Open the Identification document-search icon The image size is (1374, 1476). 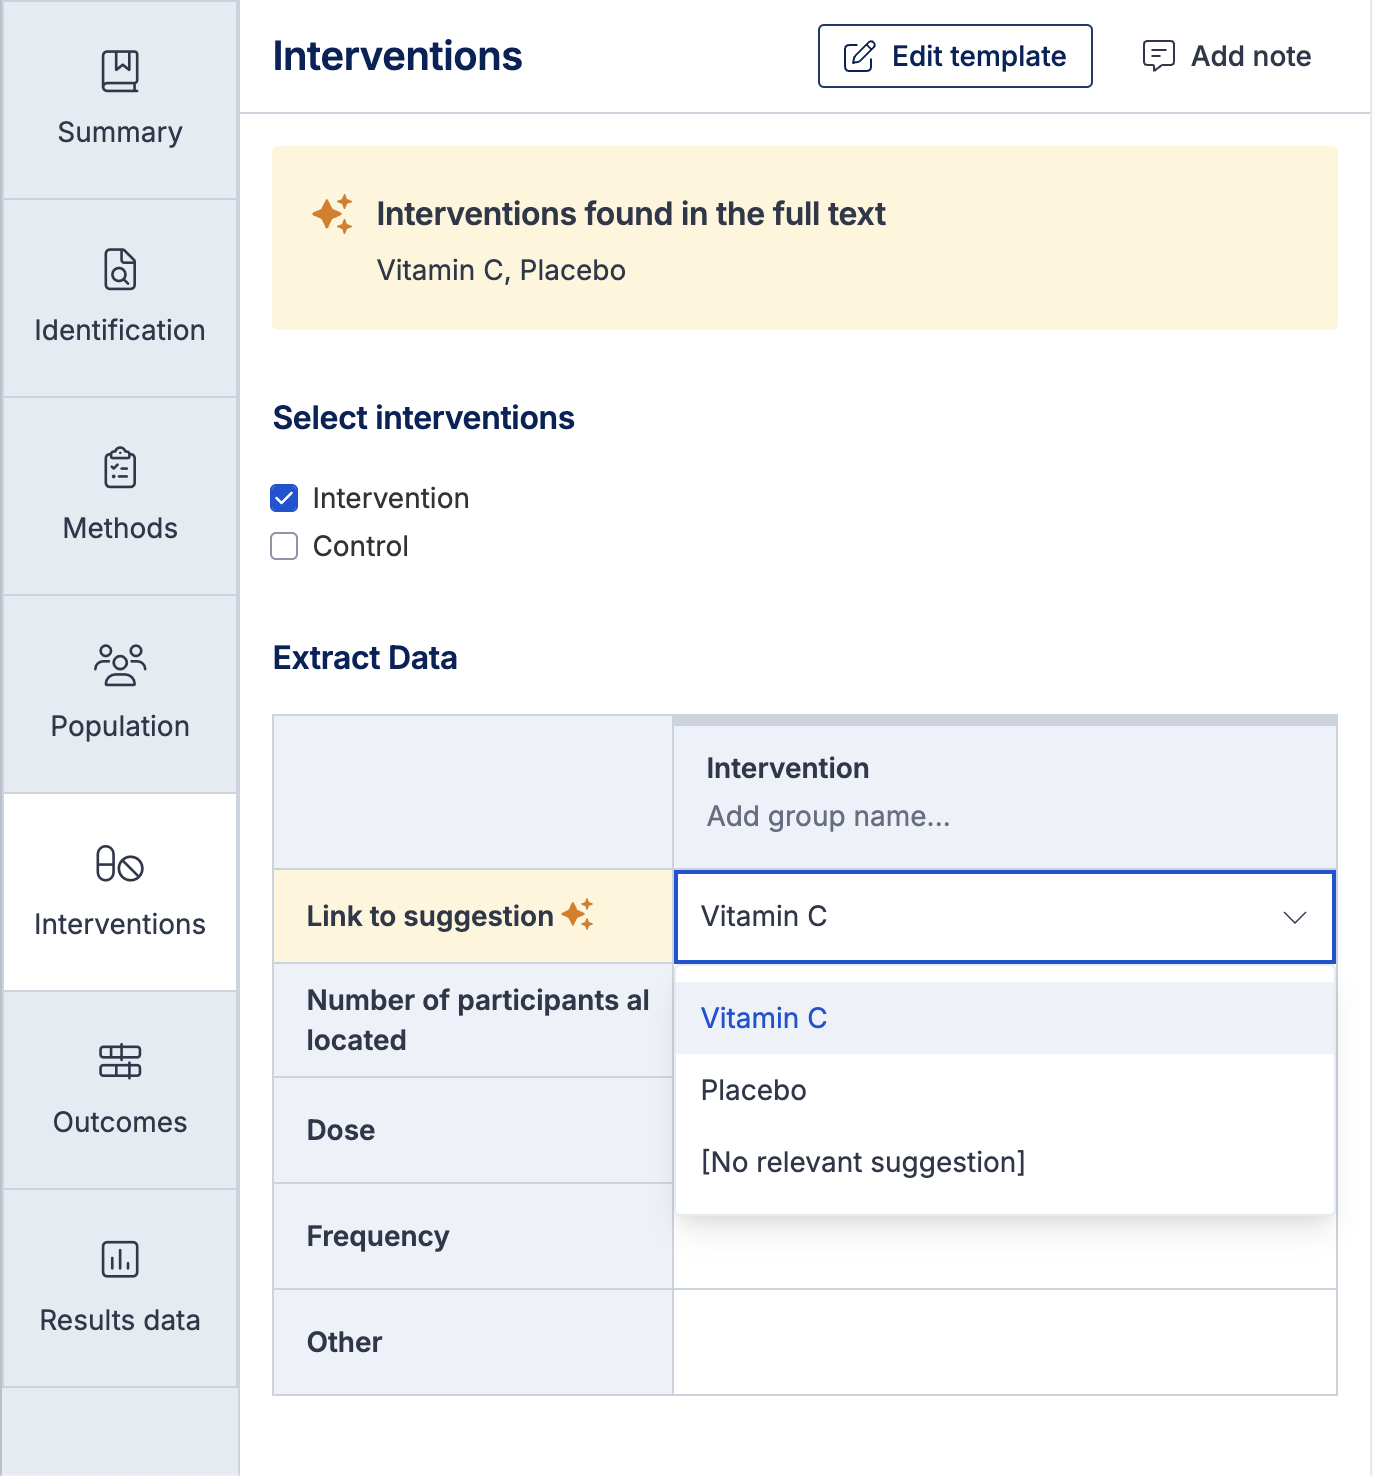tap(120, 270)
